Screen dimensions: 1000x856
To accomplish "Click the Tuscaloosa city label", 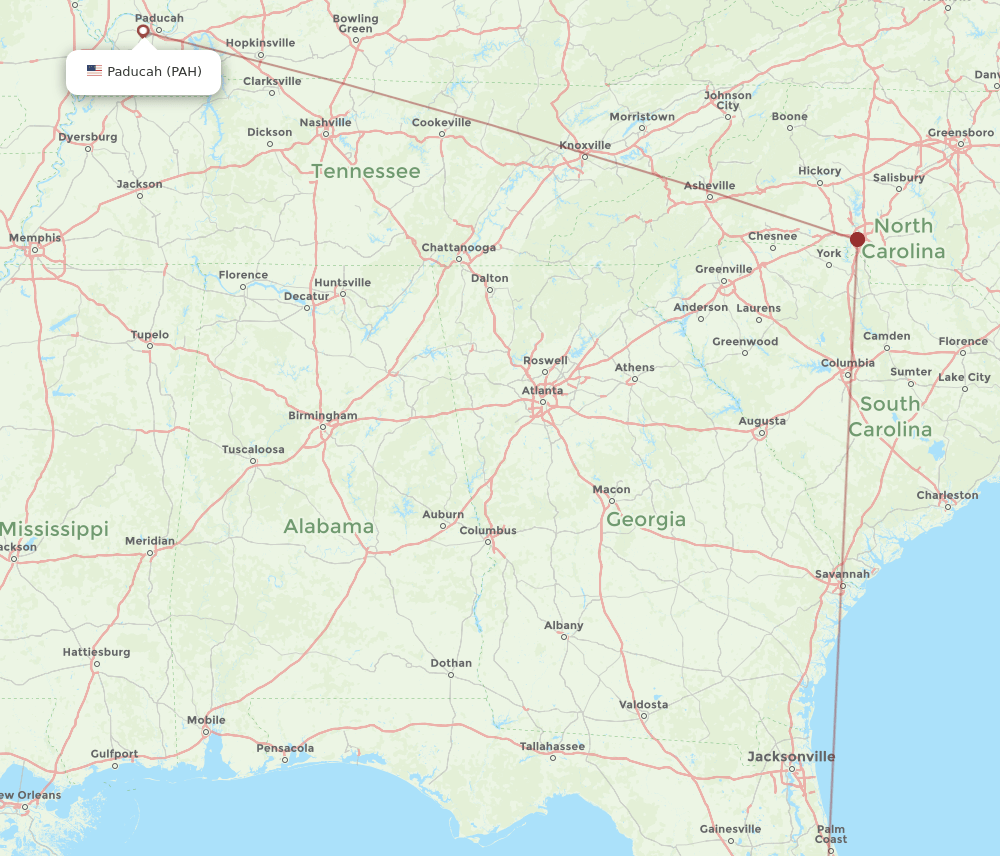I will 253,449.
